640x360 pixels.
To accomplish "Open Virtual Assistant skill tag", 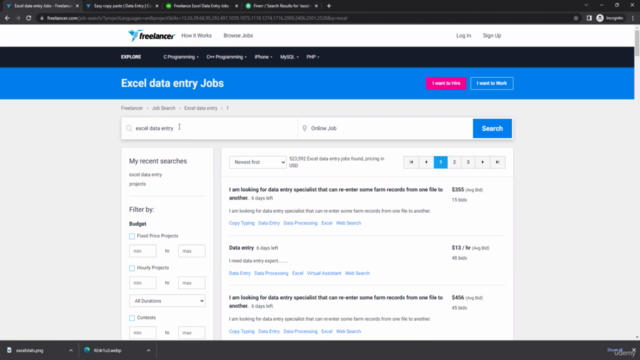I will pos(324,273).
